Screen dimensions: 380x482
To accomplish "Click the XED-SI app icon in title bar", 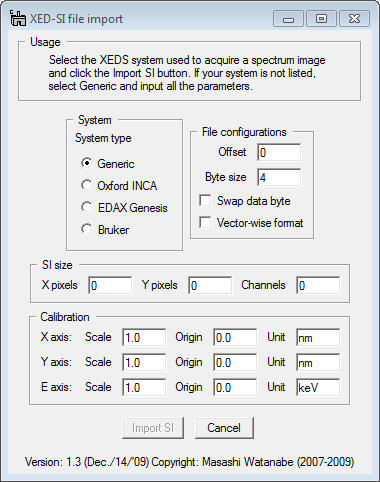I will (18, 18).
